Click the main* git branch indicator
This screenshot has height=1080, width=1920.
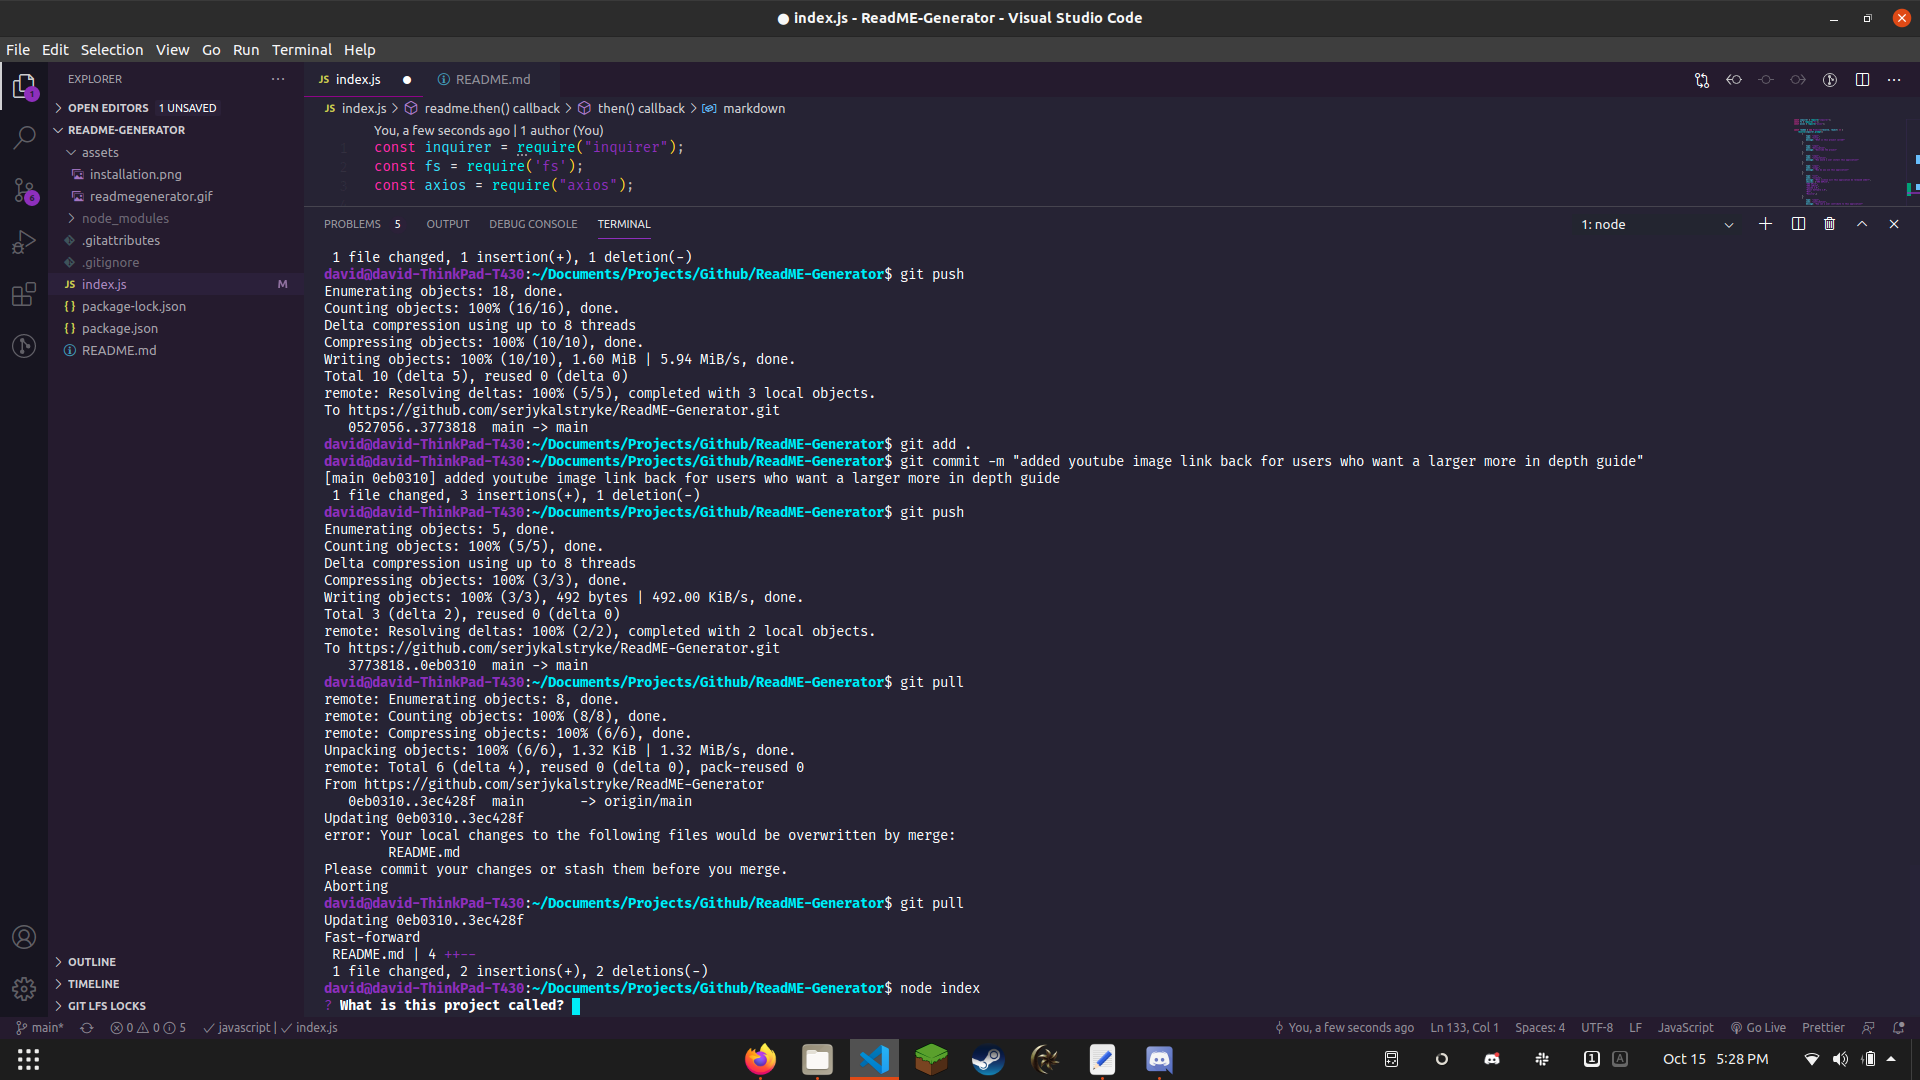[x=40, y=1027]
